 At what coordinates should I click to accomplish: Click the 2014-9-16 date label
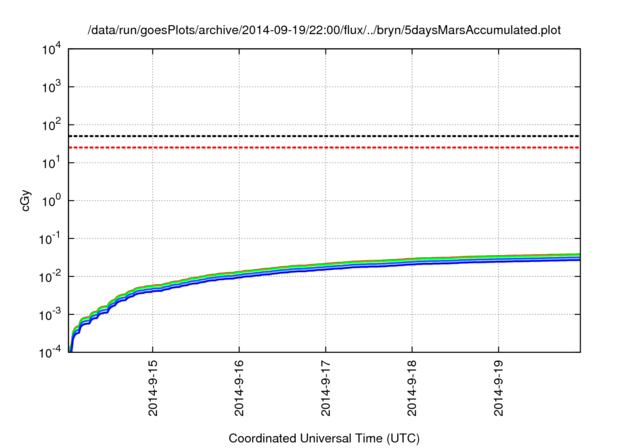coord(239,388)
